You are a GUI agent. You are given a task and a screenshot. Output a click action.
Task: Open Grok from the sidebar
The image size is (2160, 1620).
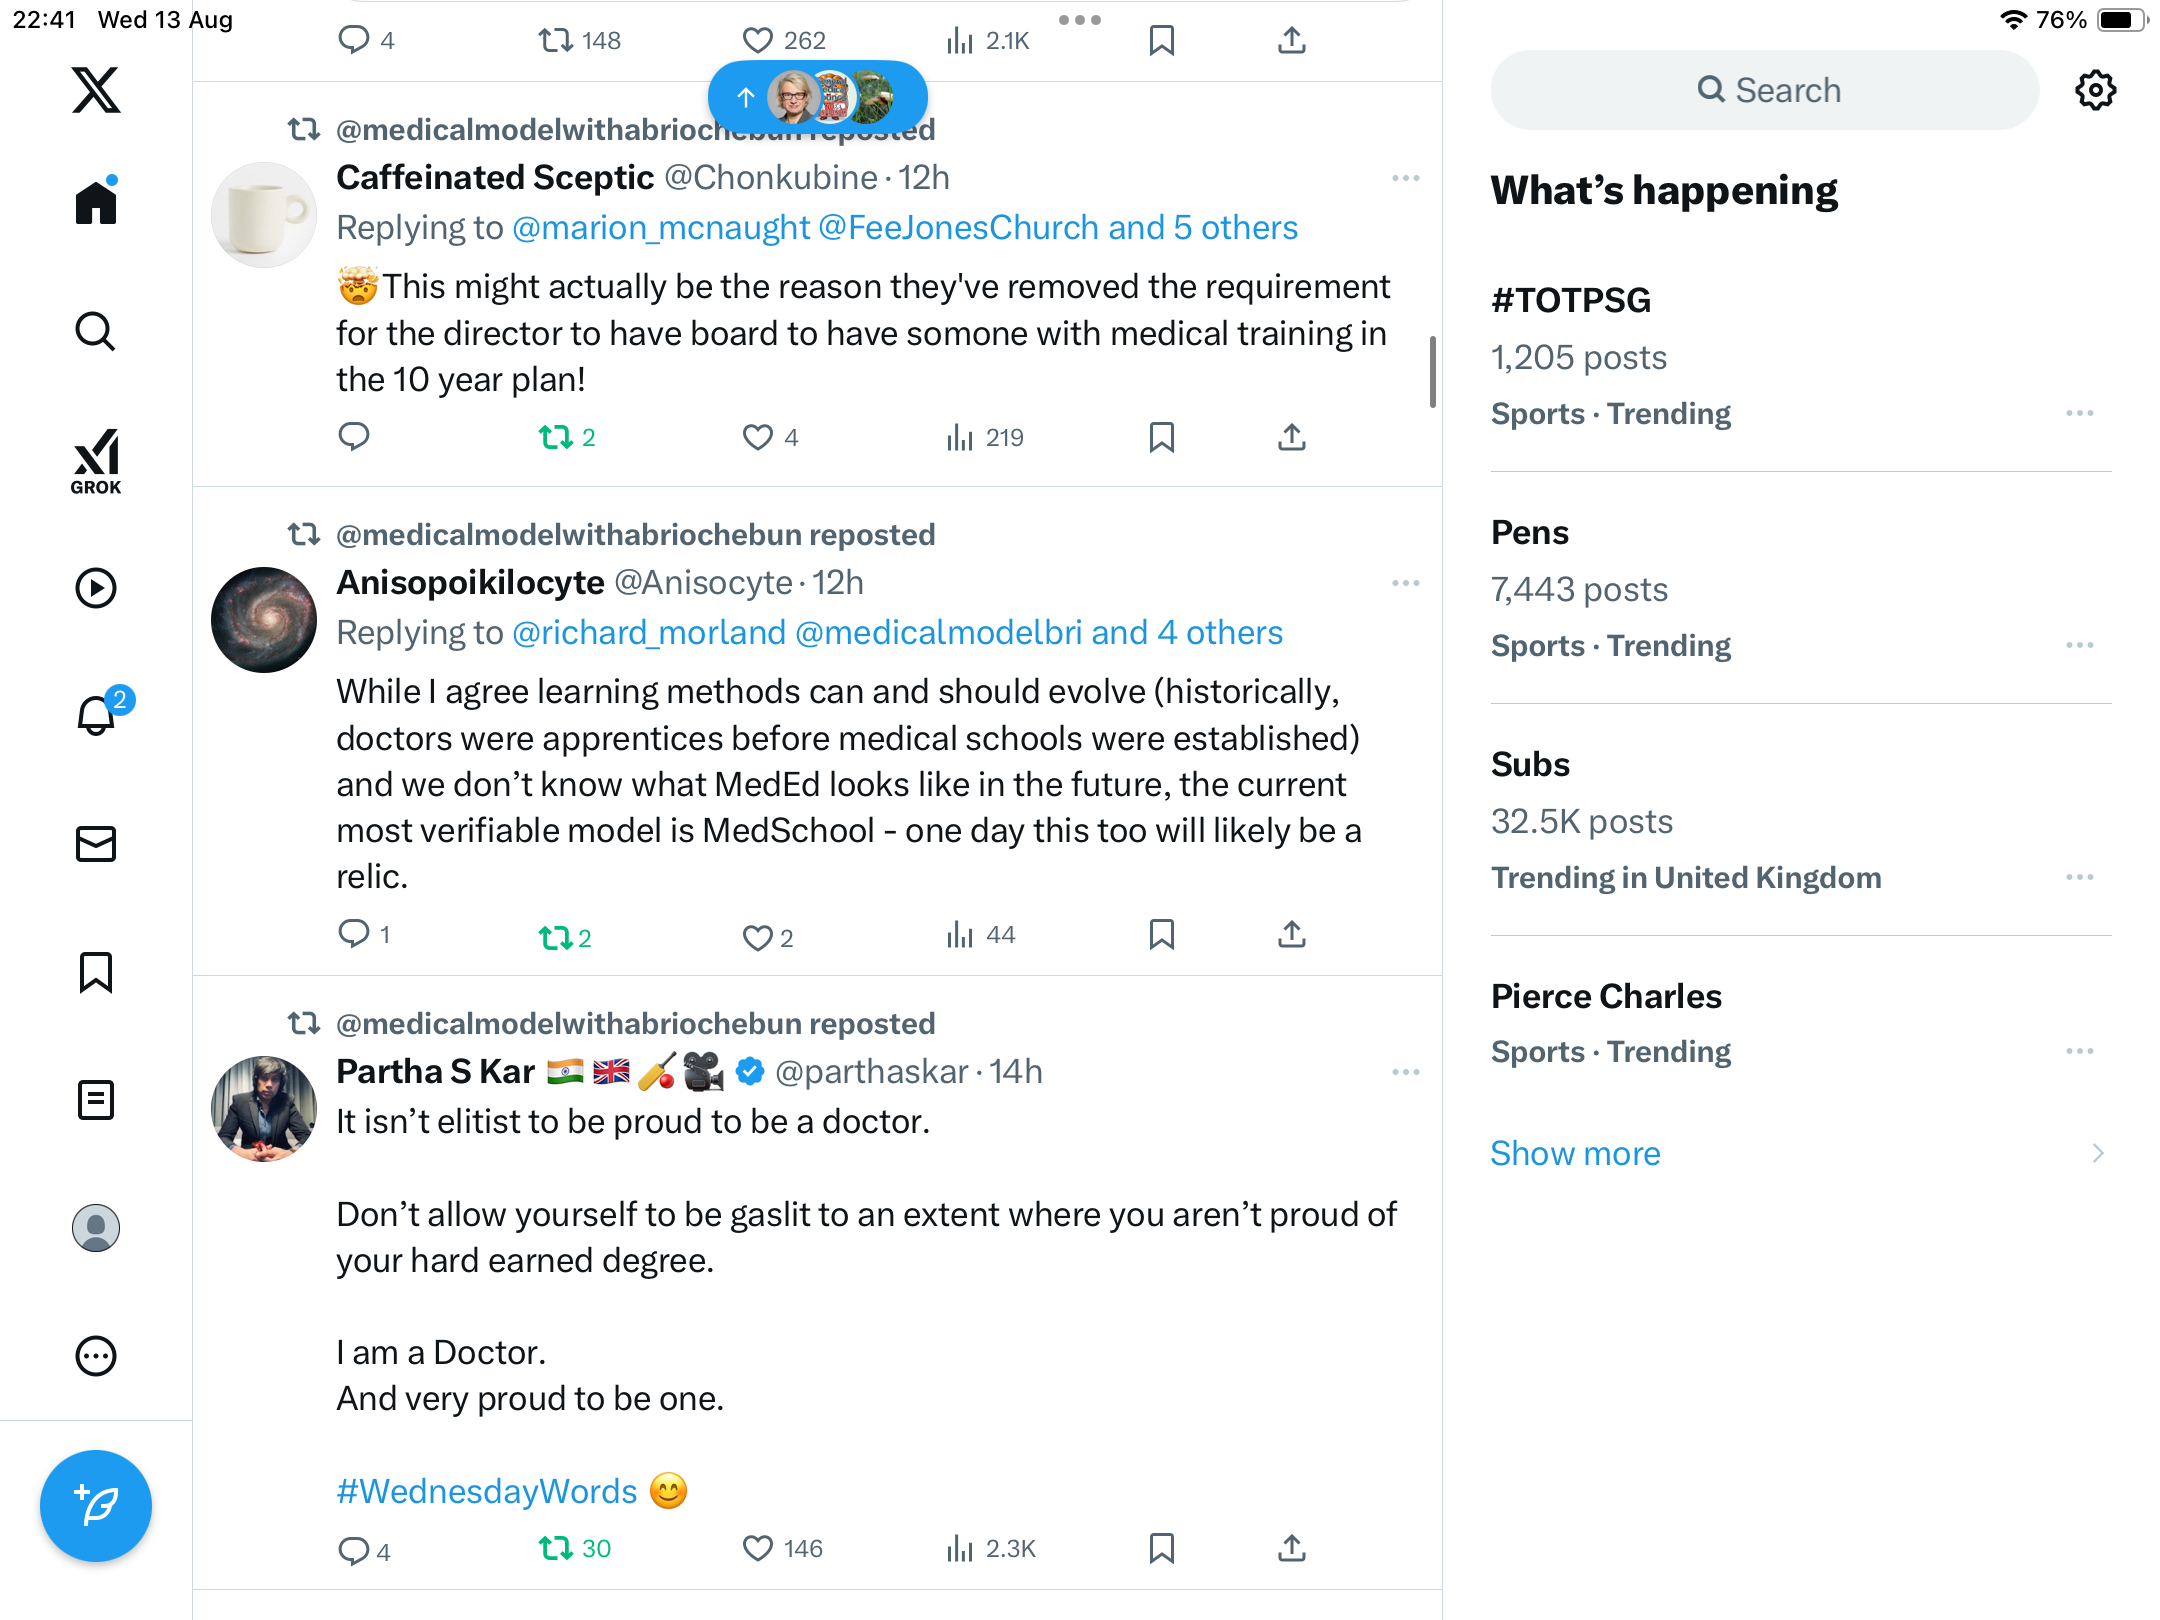[x=96, y=462]
